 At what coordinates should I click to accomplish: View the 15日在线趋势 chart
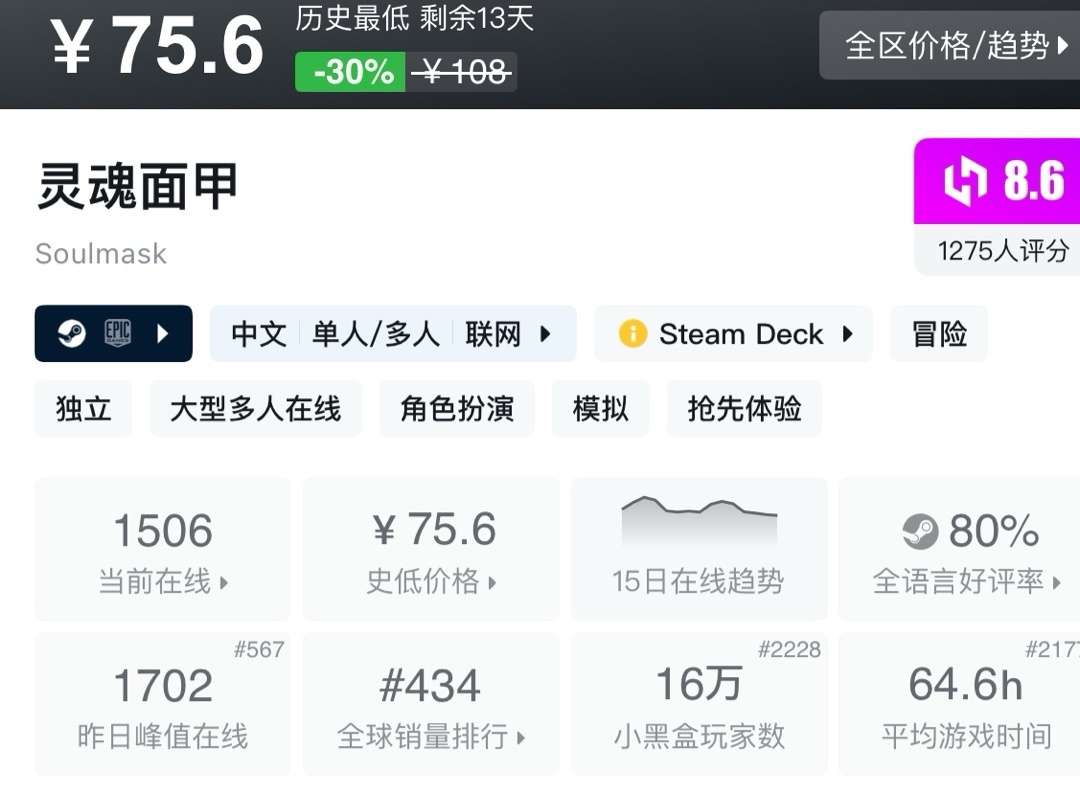pyautogui.click(x=698, y=548)
